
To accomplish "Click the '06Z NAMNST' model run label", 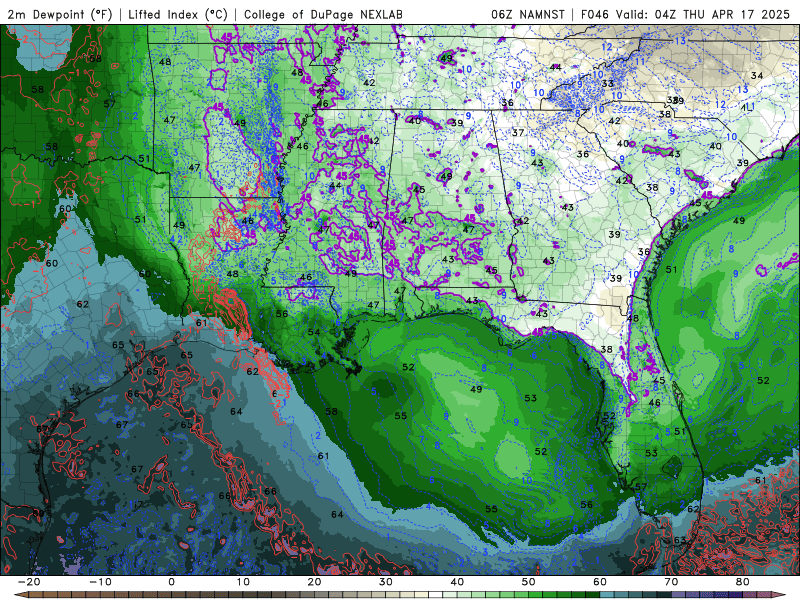I will click(x=528, y=14).
